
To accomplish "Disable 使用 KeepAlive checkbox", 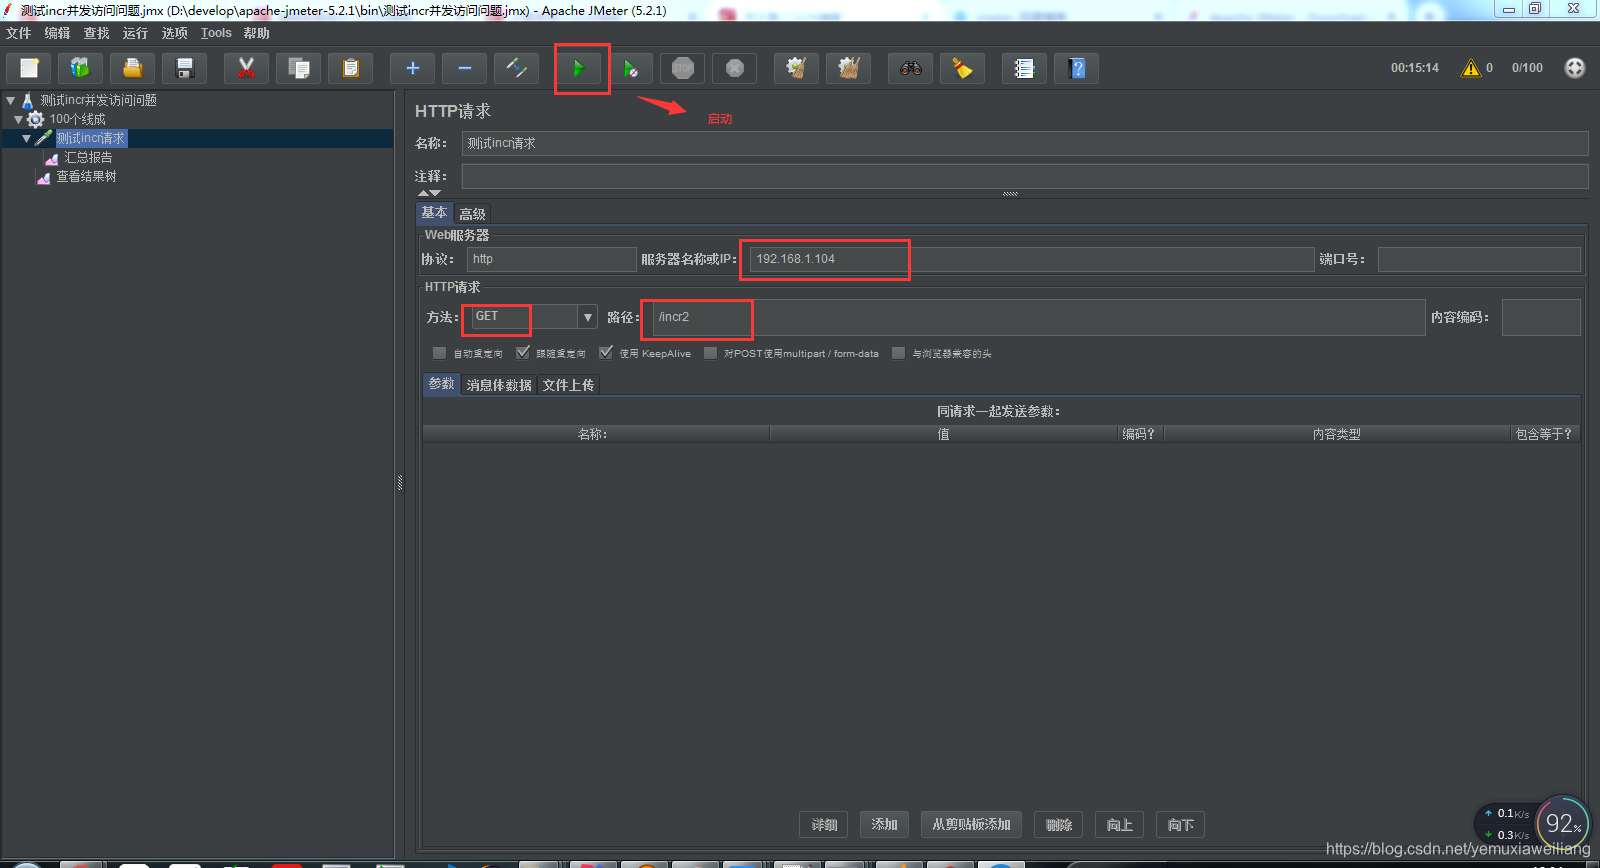I will coord(605,353).
